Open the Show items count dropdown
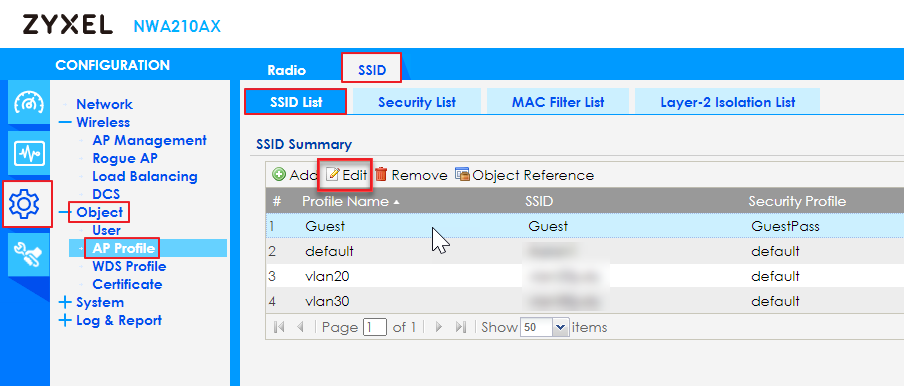This screenshot has width=904, height=386. [x=560, y=327]
